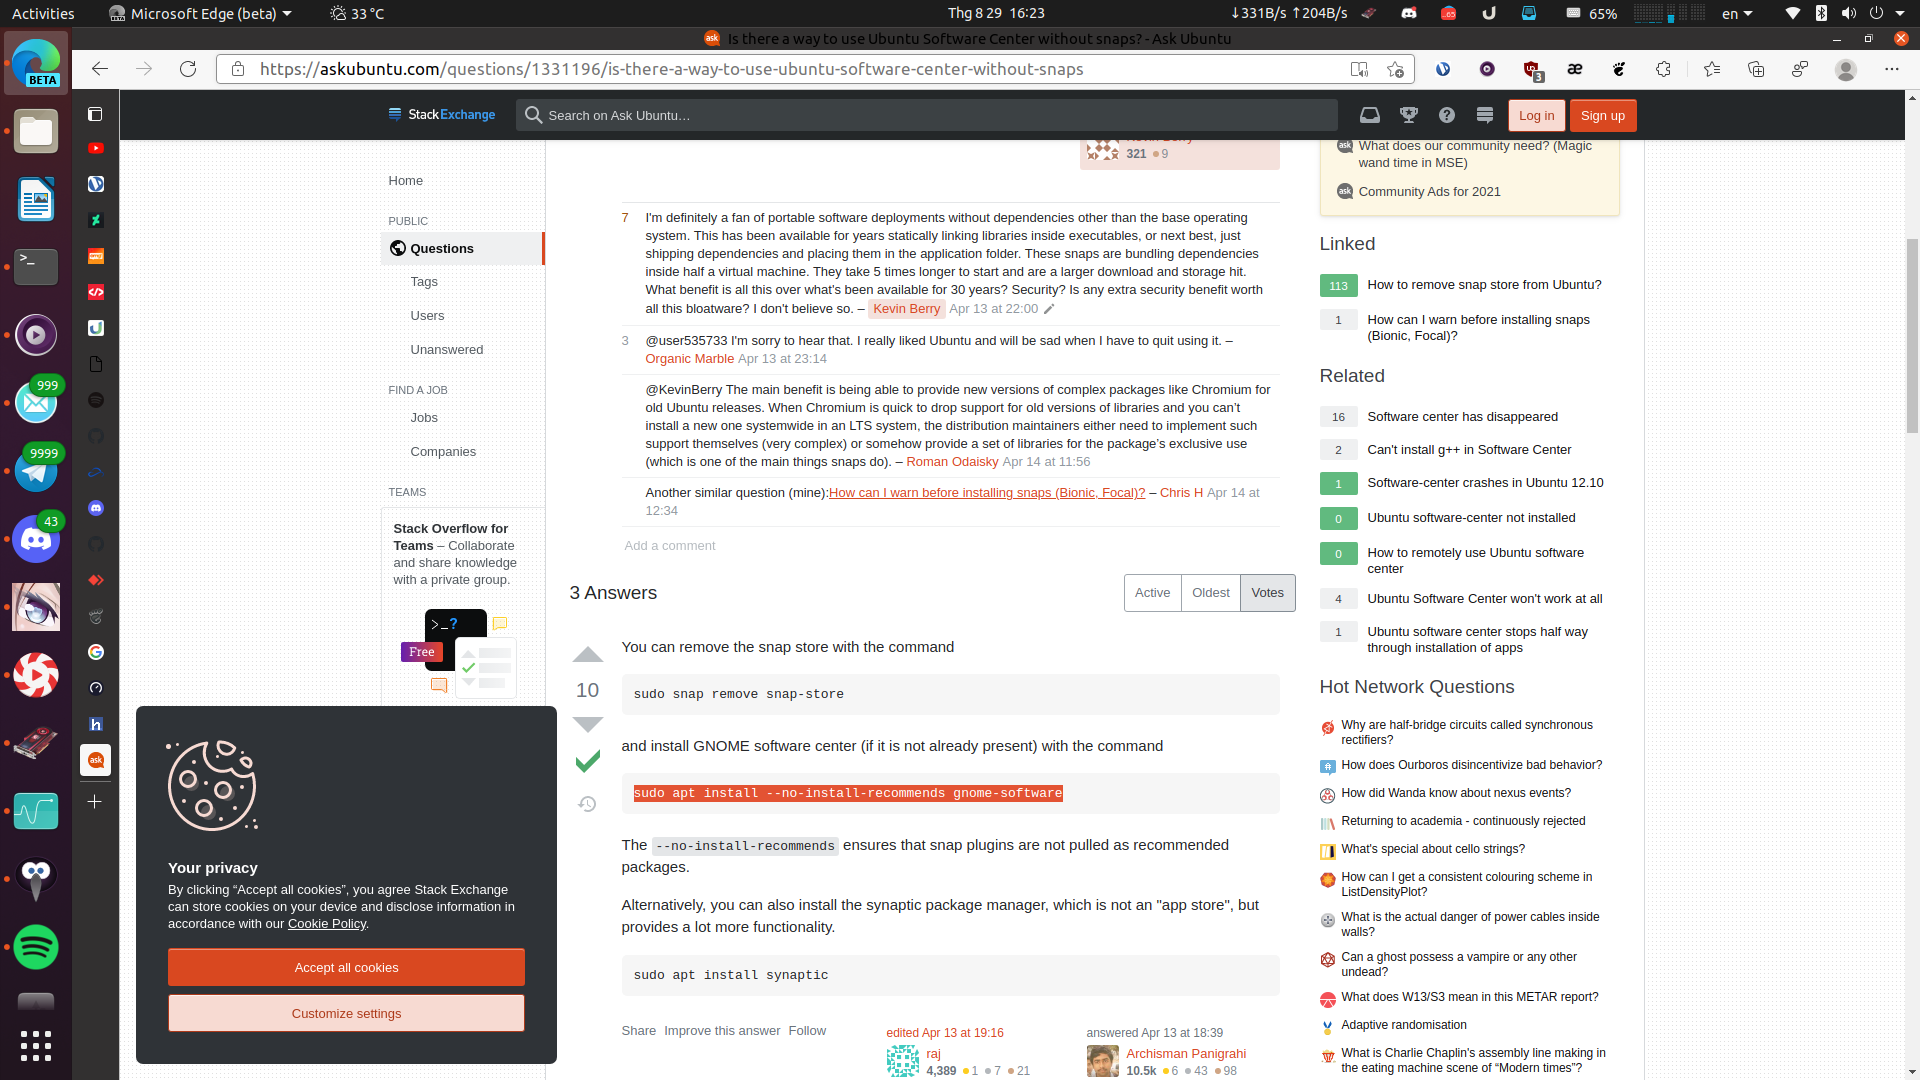The width and height of the screenshot is (1920, 1080).
Task: Sort answers by Votes
Action: pyautogui.click(x=1267, y=593)
